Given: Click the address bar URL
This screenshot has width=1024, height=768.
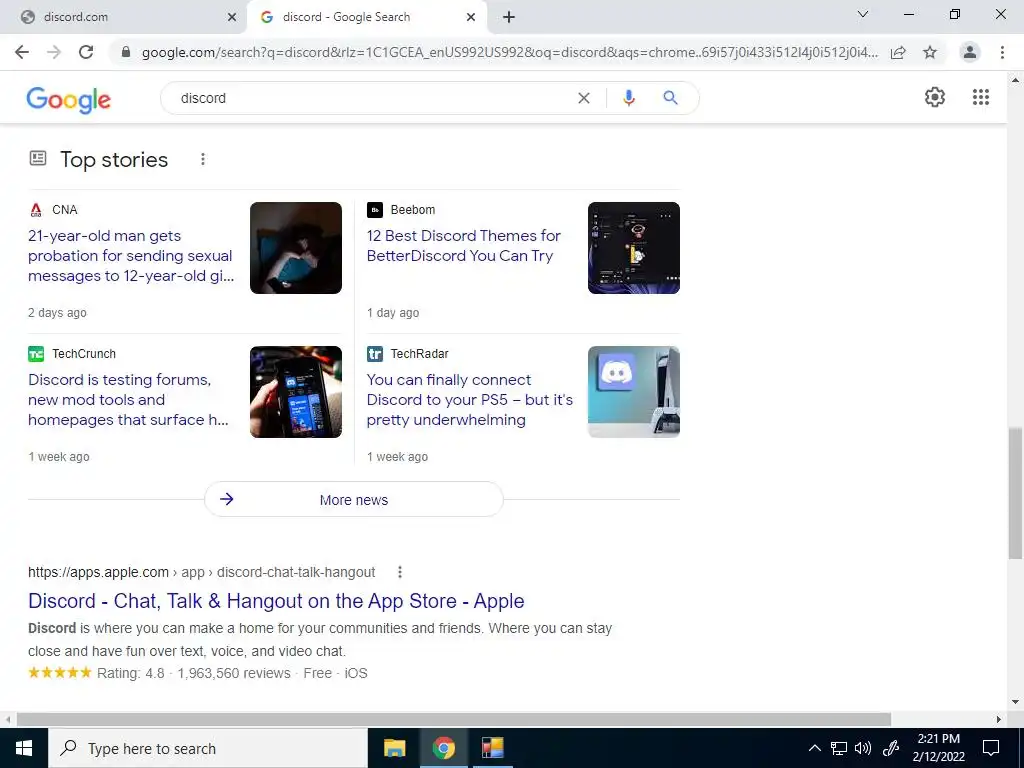Looking at the screenshot, I should point(509,52).
